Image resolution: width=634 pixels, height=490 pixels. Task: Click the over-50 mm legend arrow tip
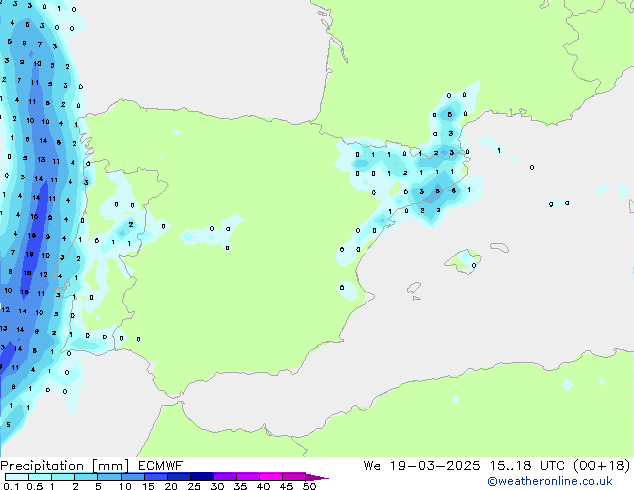pyautogui.click(x=317, y=477)
